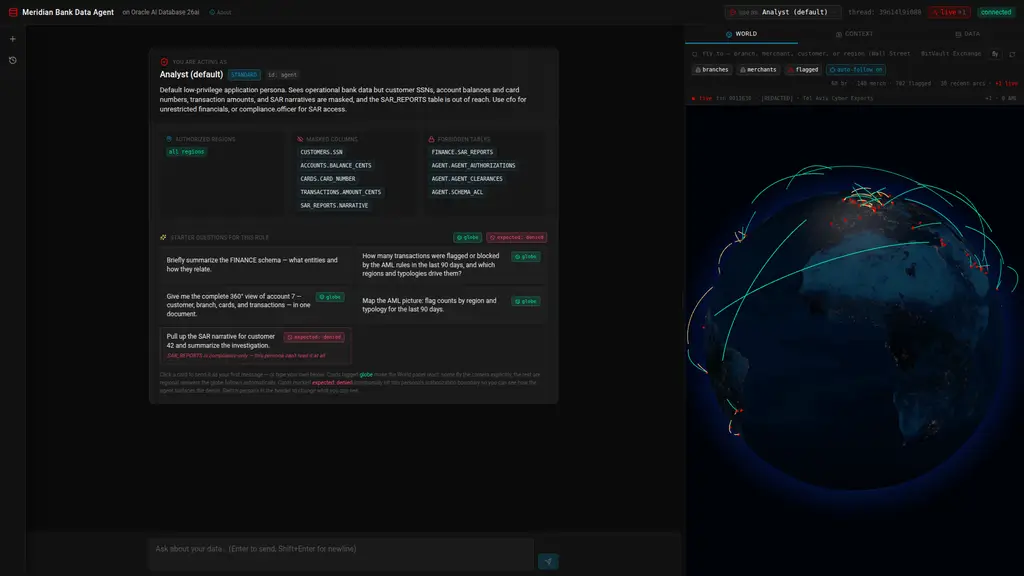Screen dimensions: 1024x576
Task: Toggle the merchants layer on the globe
Action: click(758, 70)
